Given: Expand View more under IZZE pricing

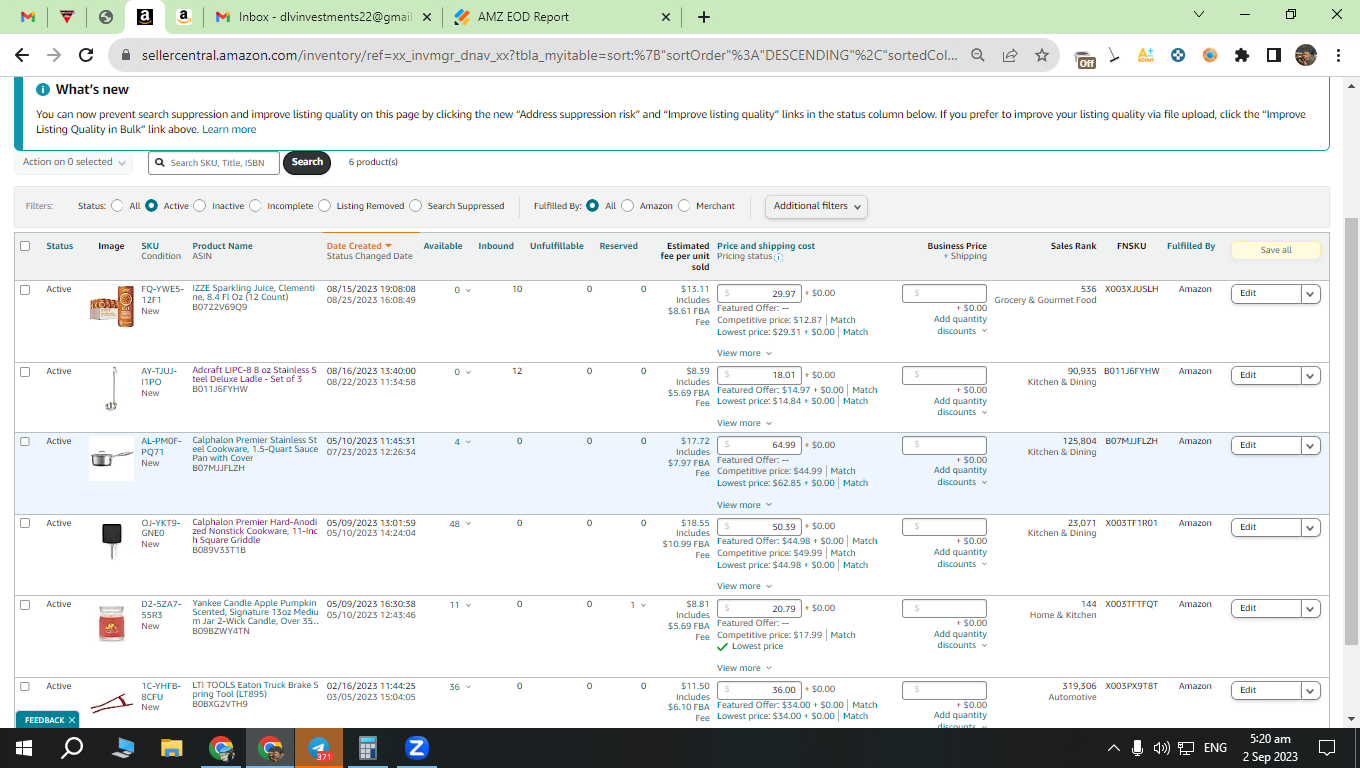Looking at the screenshot, I should click(744, 353).
